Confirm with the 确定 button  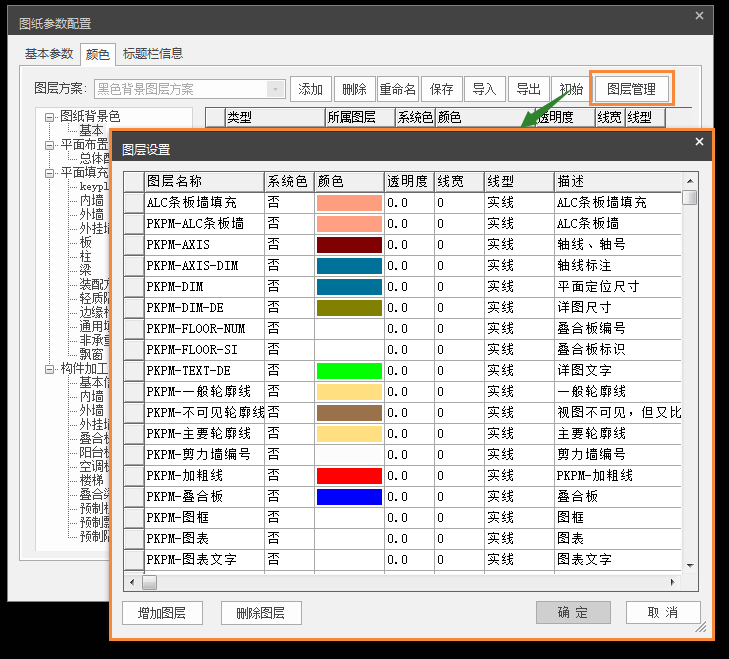(573, 613)
